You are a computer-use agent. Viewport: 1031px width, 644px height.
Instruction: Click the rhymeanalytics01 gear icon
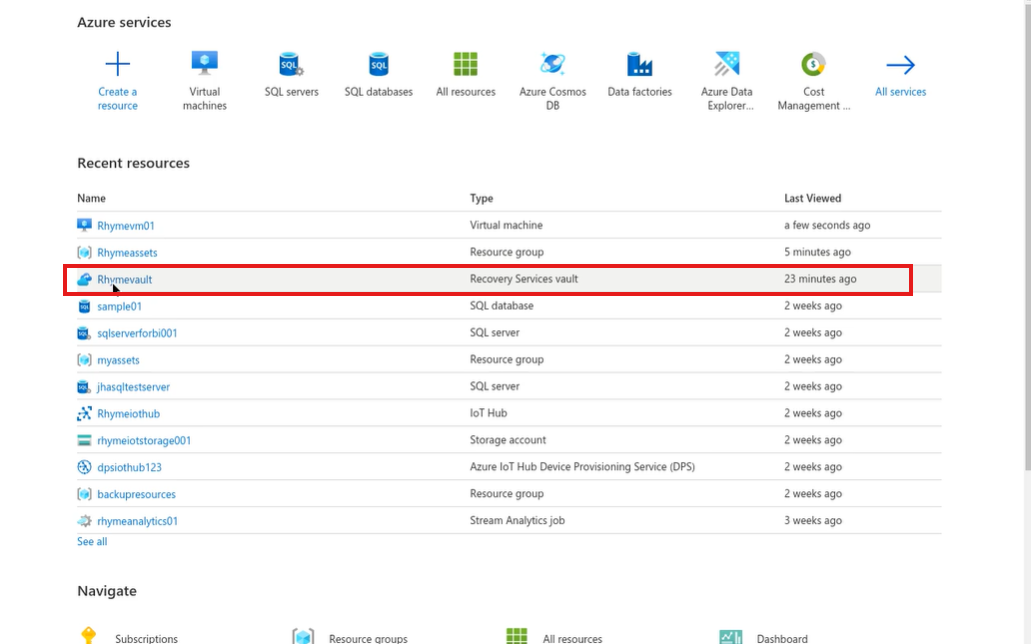click(84, 521)
